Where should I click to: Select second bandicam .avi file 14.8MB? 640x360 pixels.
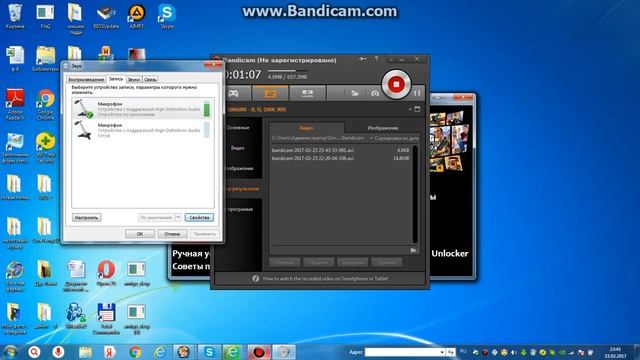tap(341, 158)
